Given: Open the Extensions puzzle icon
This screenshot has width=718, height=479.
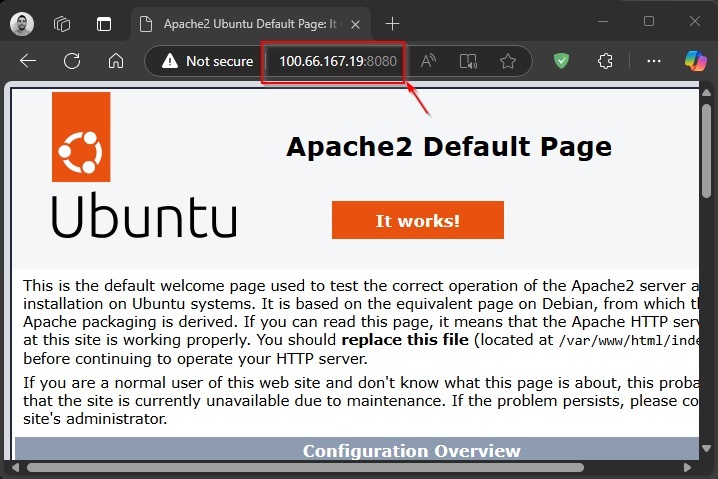Looking at the screenshot, I should [x=605, y=61].
